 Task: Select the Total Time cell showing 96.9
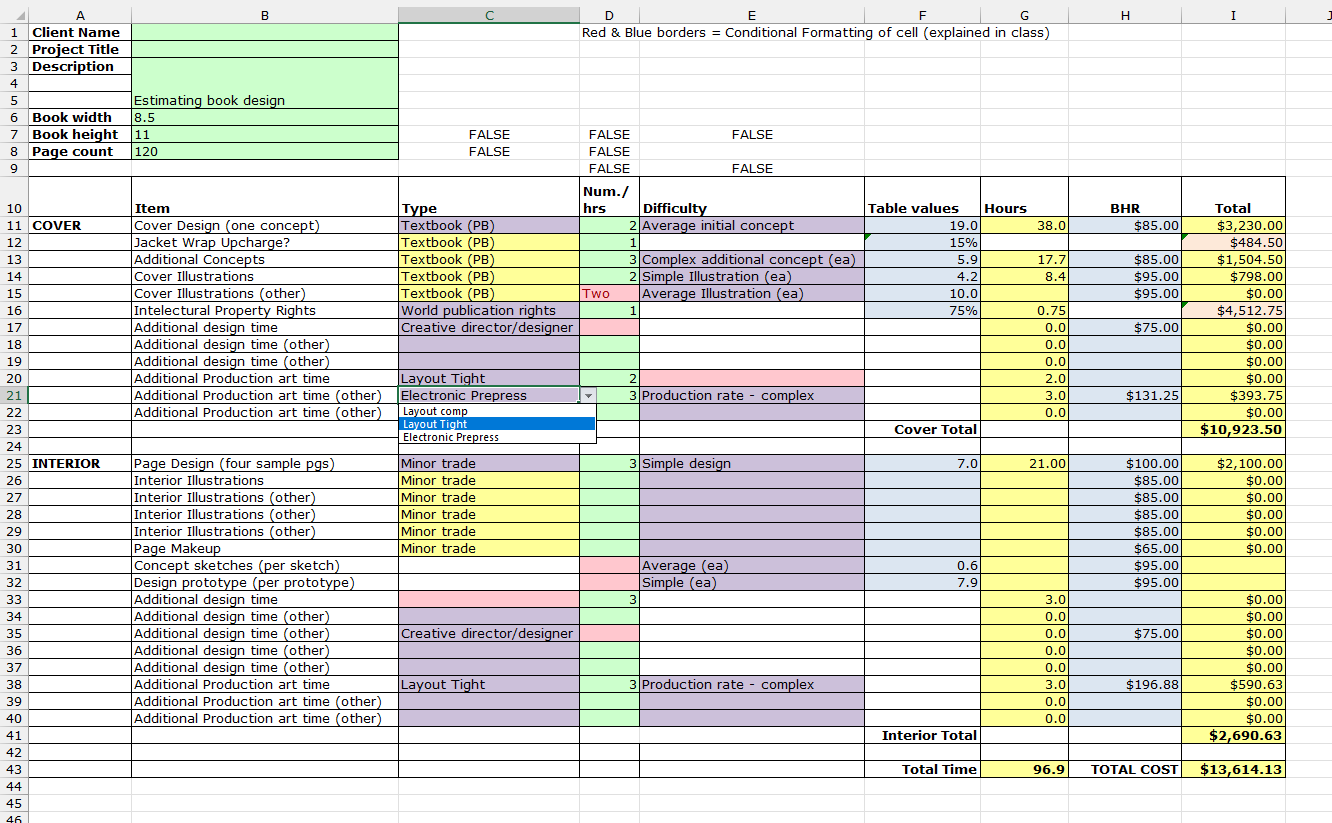pyautogui.click(x=1024, y=769)
